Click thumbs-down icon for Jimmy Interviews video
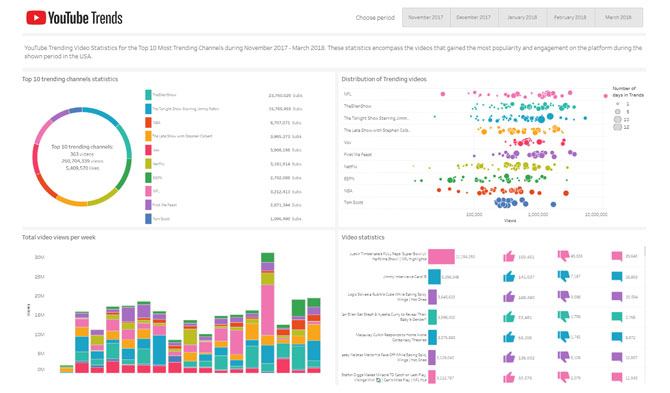Viewport: 670px width, 393px height. coord(564,276)
